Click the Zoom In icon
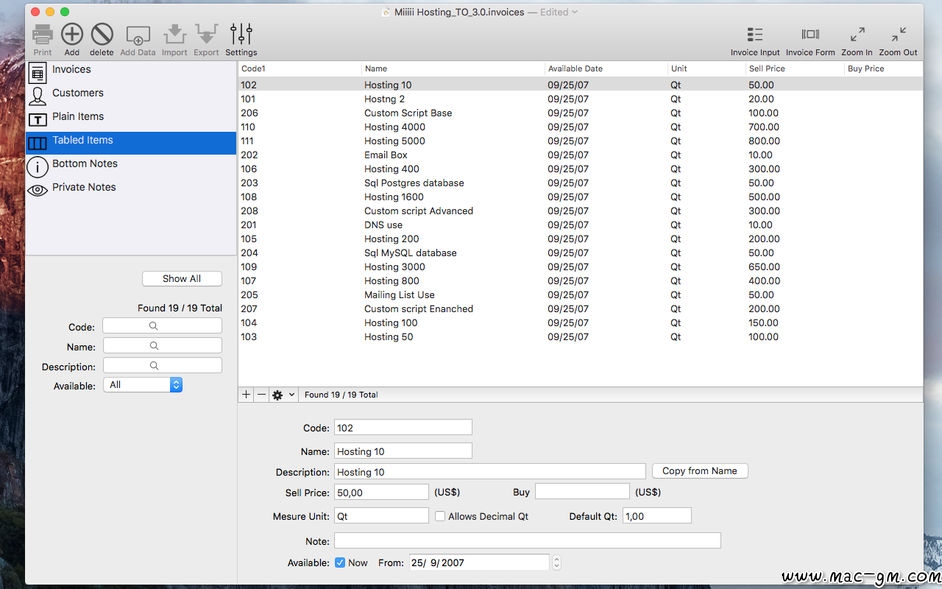This screenshot has height=589, width=942. (856, 36)
